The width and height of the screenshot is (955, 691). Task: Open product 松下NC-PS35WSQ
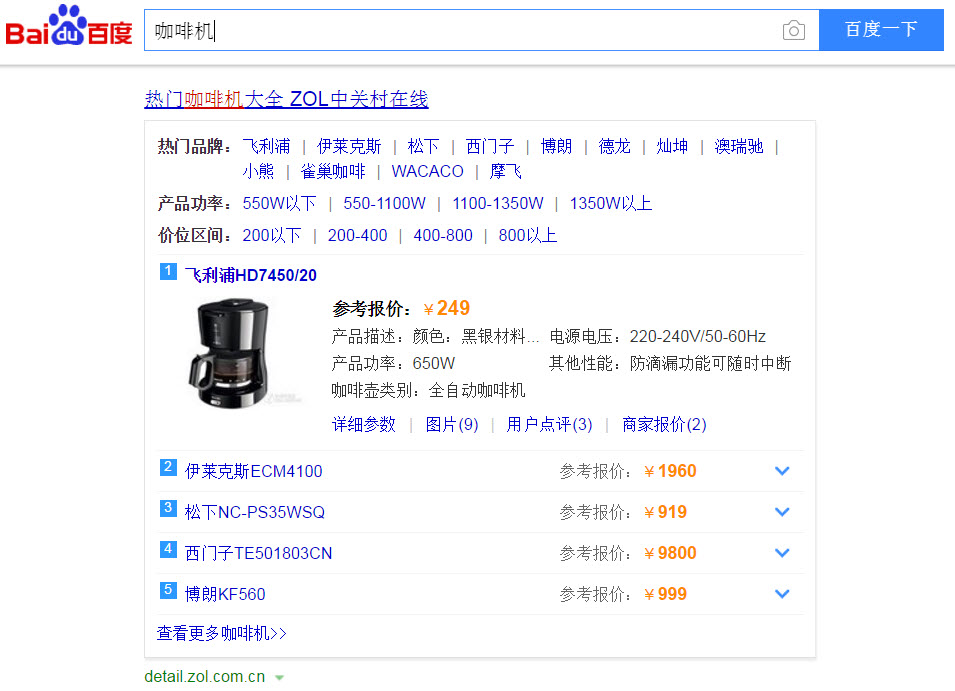[x=255, y=512]
